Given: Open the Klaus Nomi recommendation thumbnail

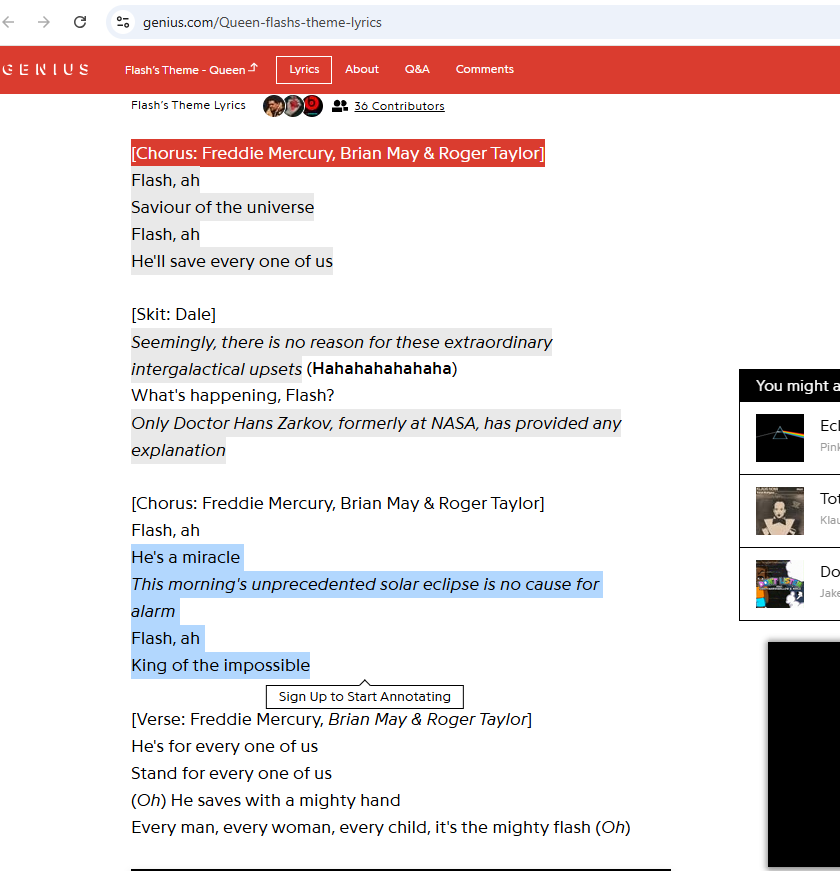Looking at the screenshot, I should point(779,511).
